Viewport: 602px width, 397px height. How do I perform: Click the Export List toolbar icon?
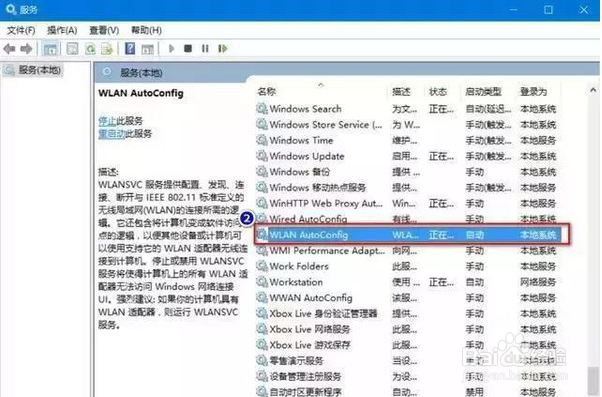(107, 49)
